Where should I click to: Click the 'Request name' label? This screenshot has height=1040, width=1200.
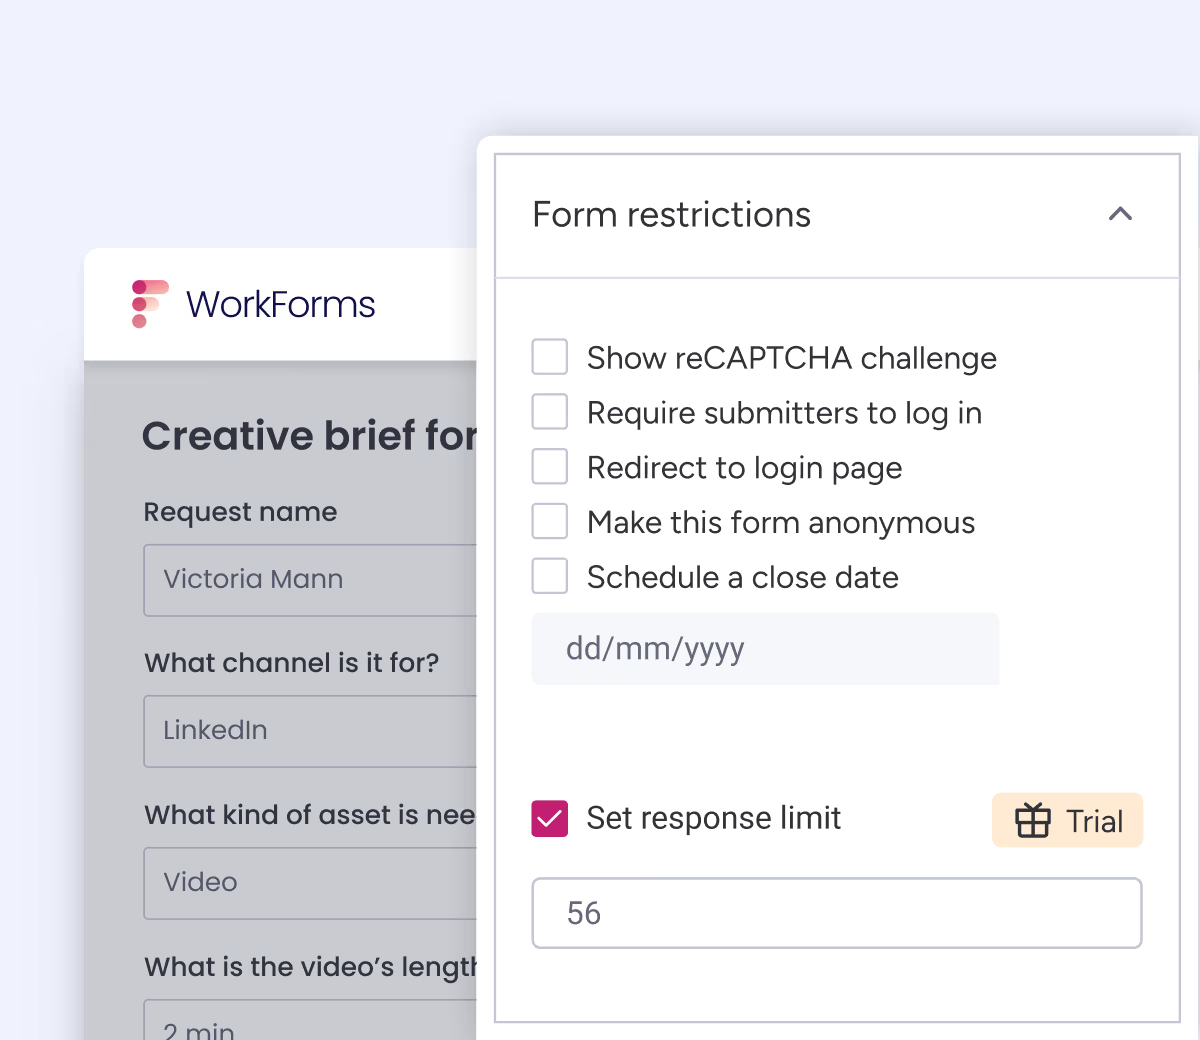(241, 512)
